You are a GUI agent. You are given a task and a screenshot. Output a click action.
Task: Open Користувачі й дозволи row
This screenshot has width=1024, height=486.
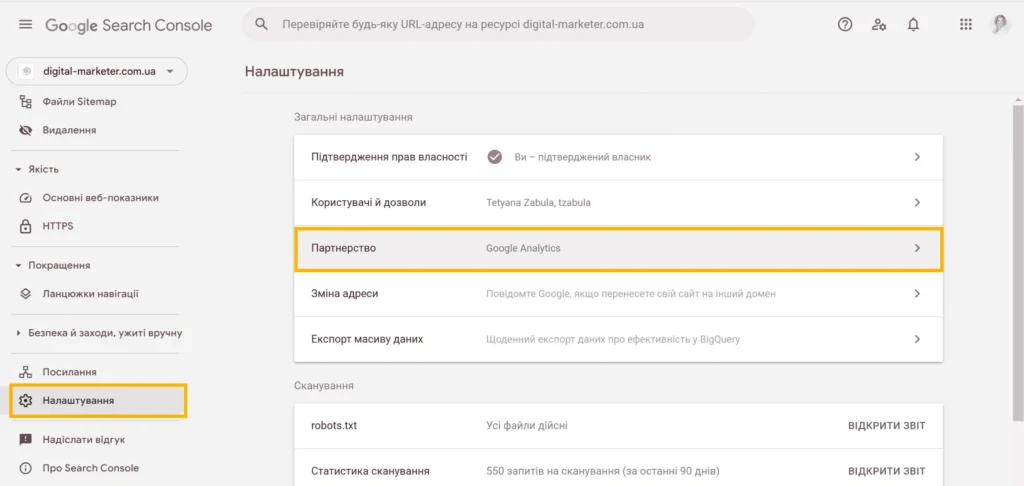coord(618,202)
